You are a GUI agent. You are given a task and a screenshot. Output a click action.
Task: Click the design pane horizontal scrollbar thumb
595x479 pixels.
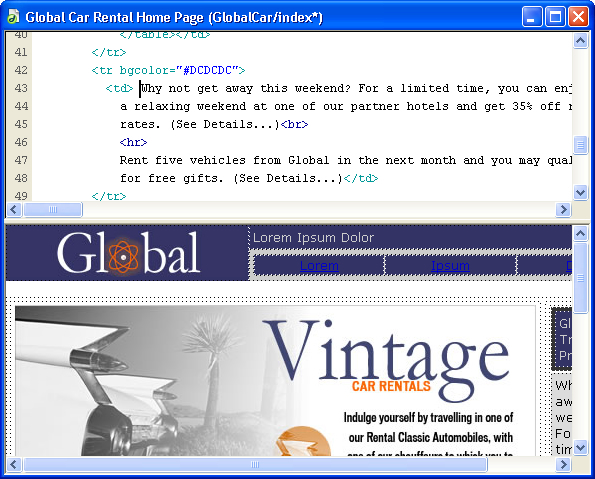[x=255, y=465]
